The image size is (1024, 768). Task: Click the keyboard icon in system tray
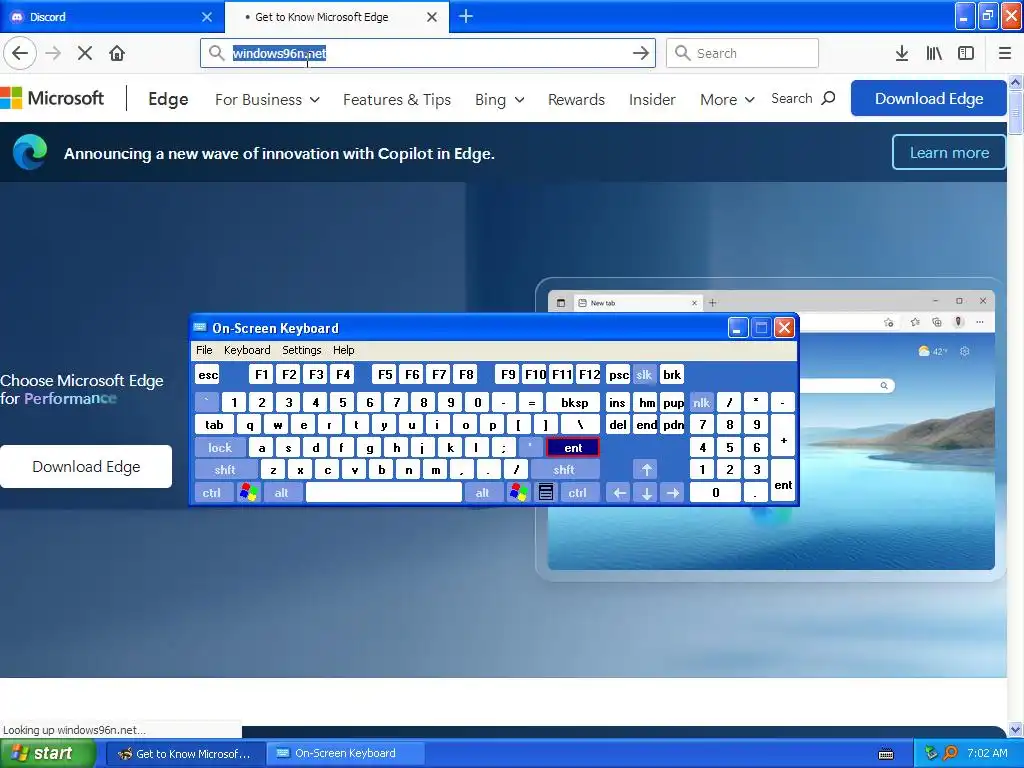(886, 754)
